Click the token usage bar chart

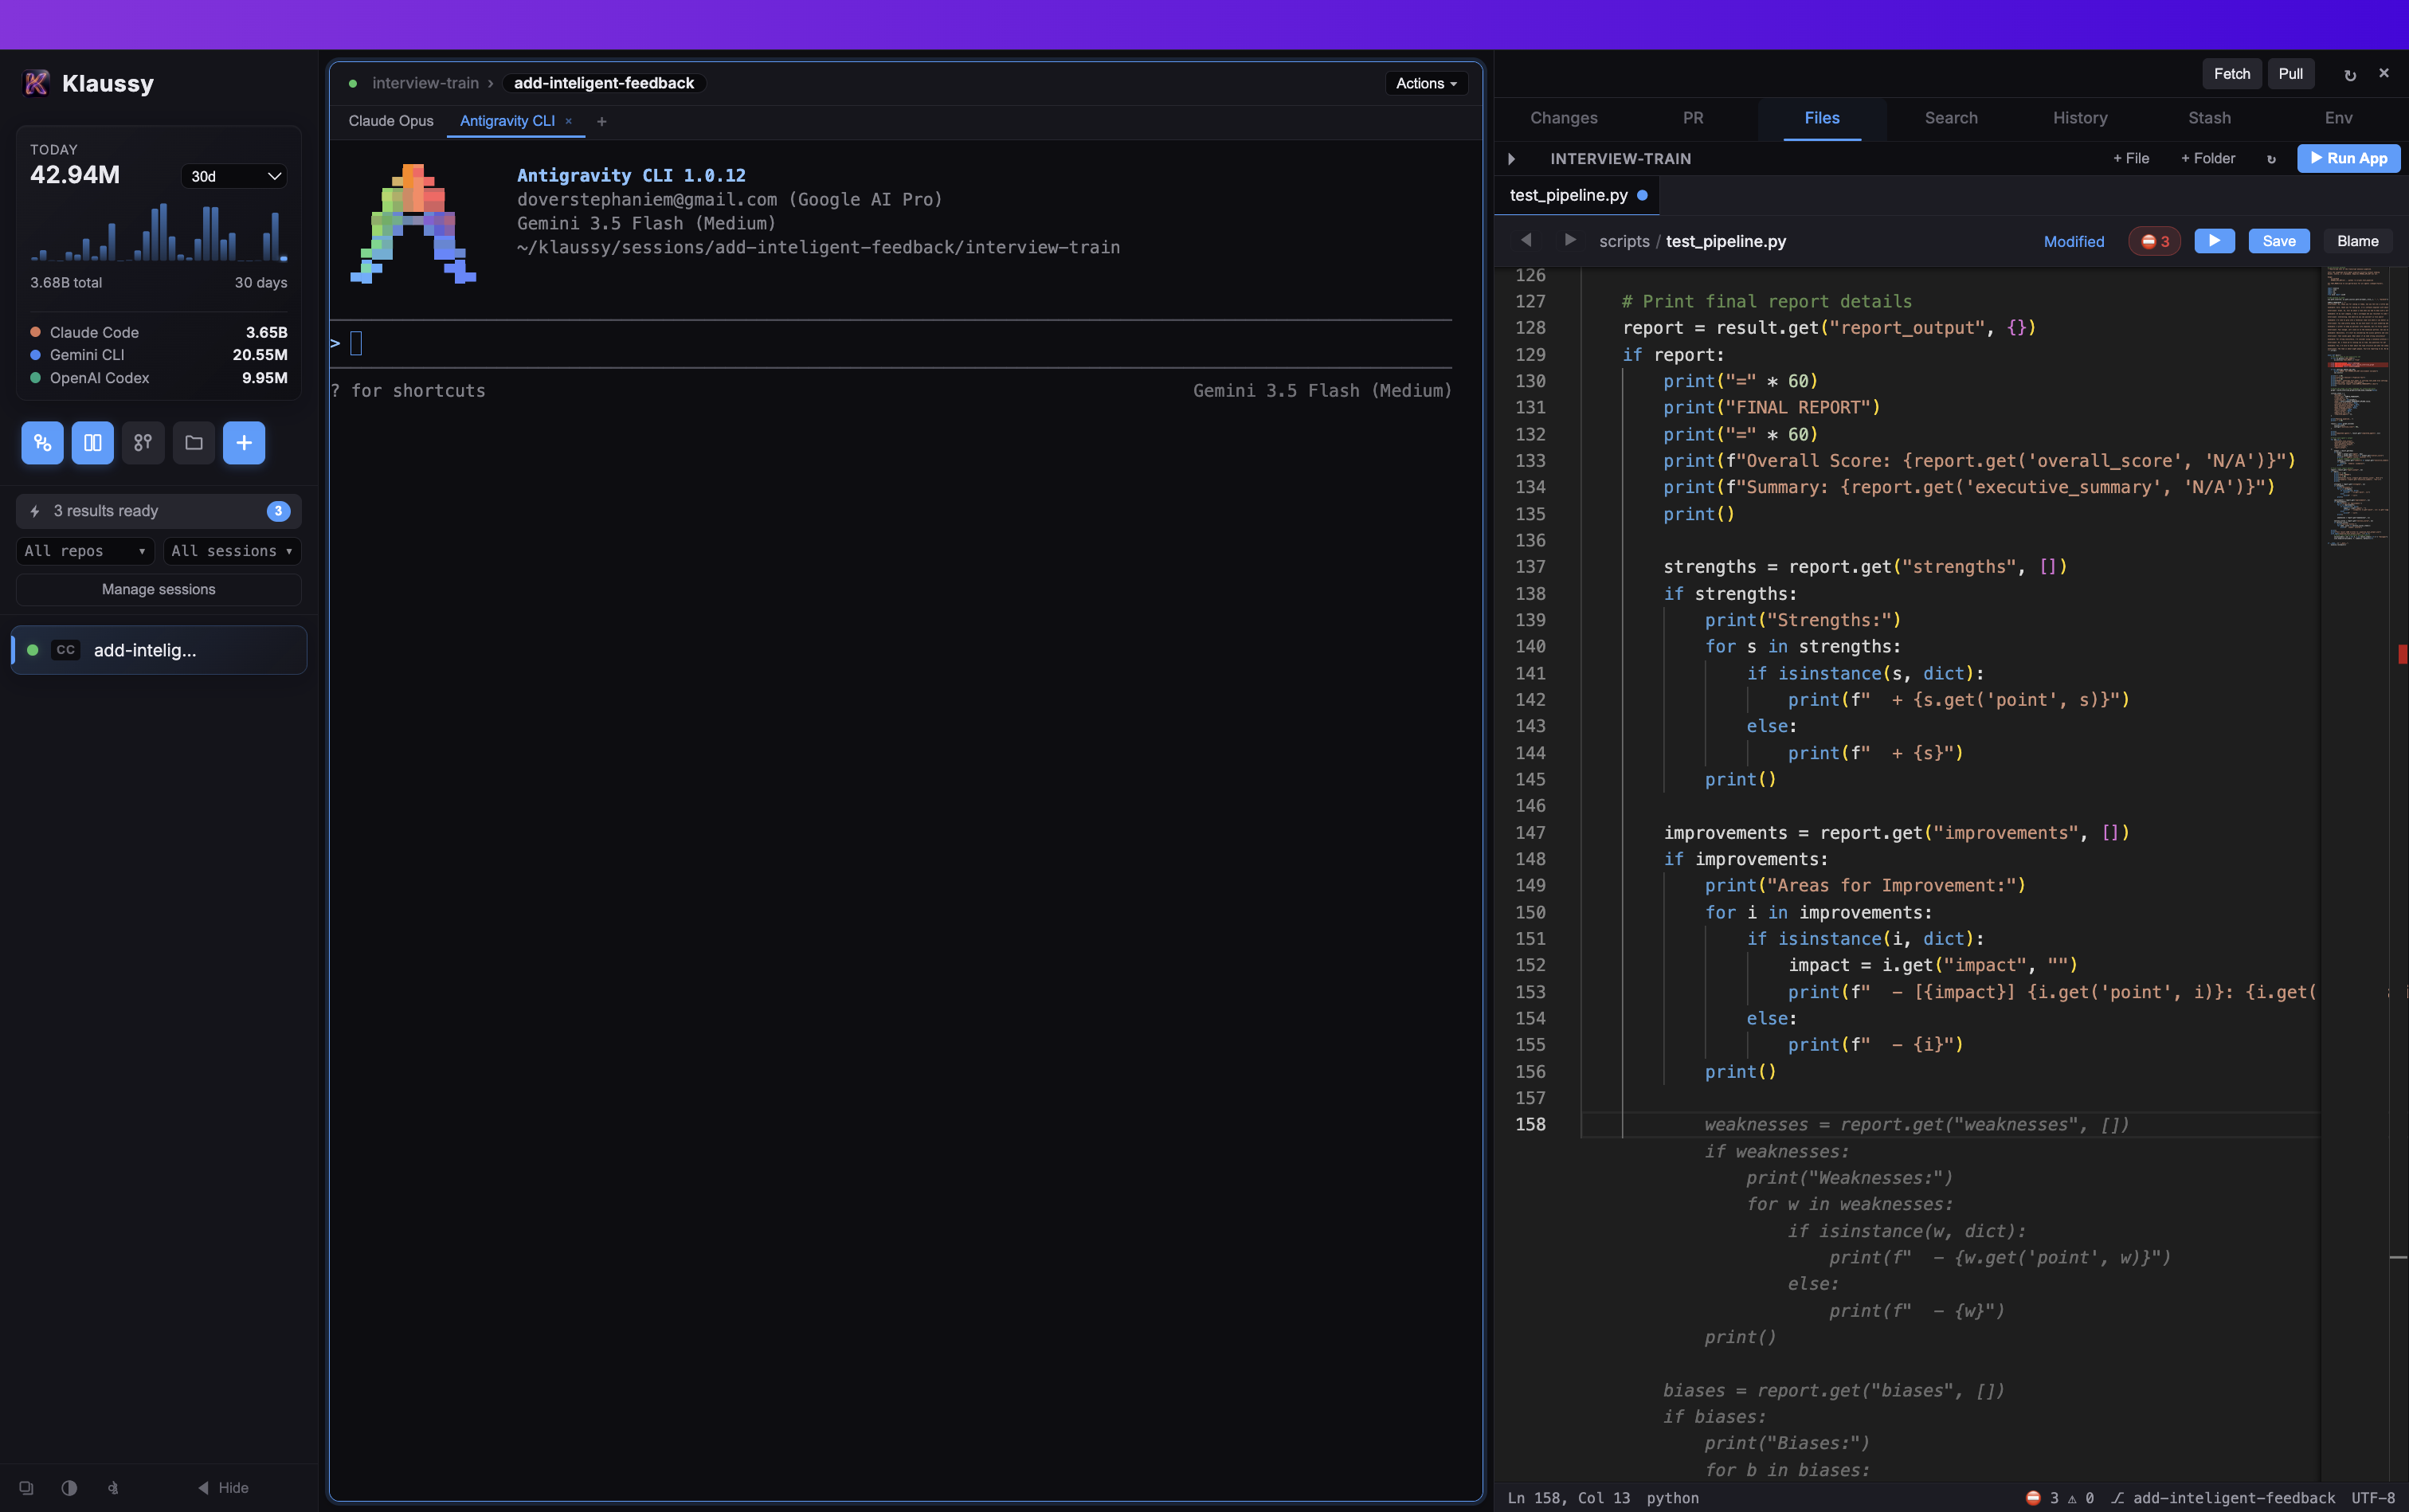pyautogui.click(x=159, y=232)
